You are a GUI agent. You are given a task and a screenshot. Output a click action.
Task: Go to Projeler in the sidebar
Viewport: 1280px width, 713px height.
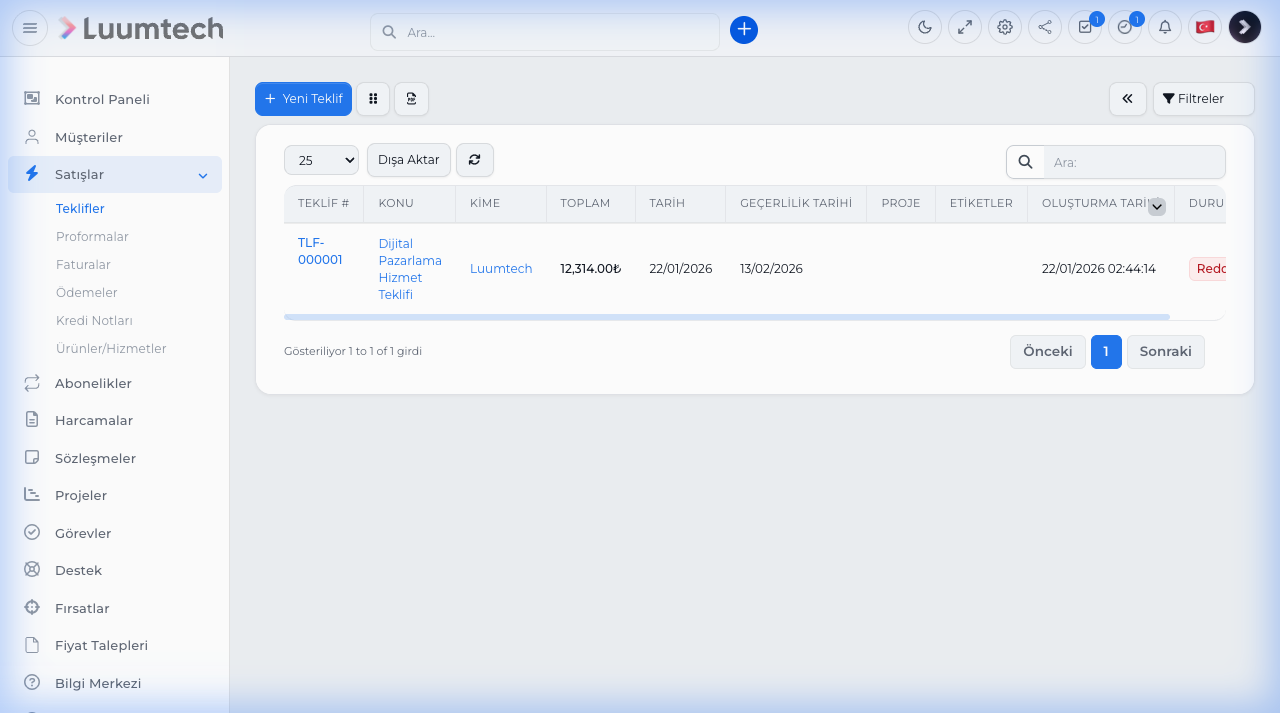[x=81, y=496]
